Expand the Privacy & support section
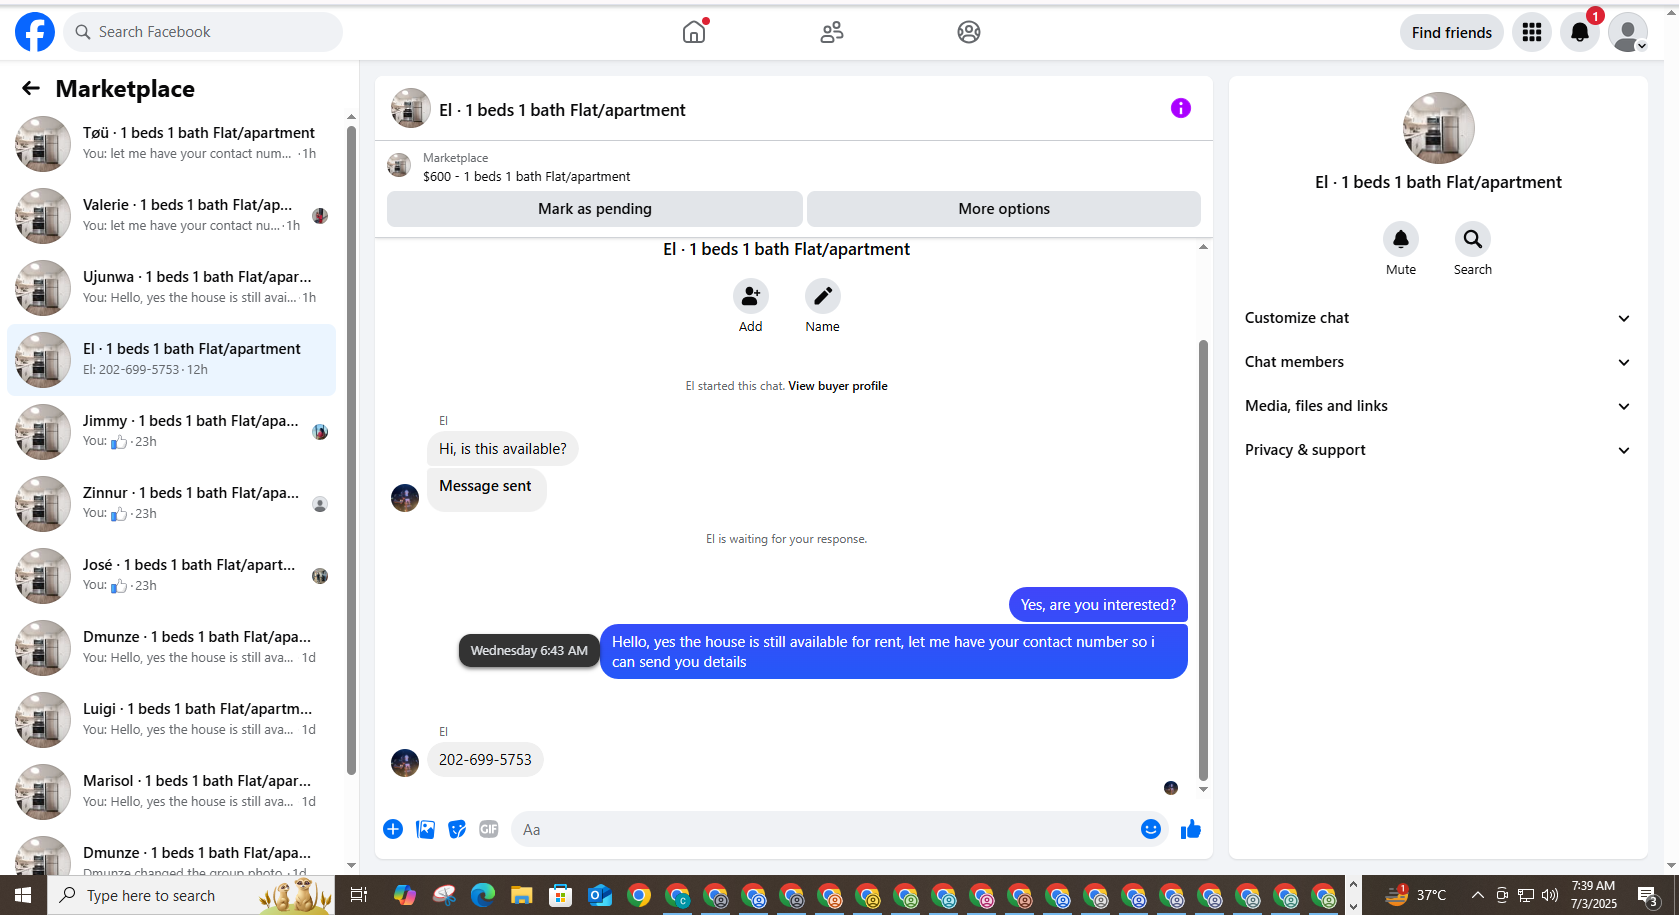Screen dimensions: 1679x915 (1437, 450)
